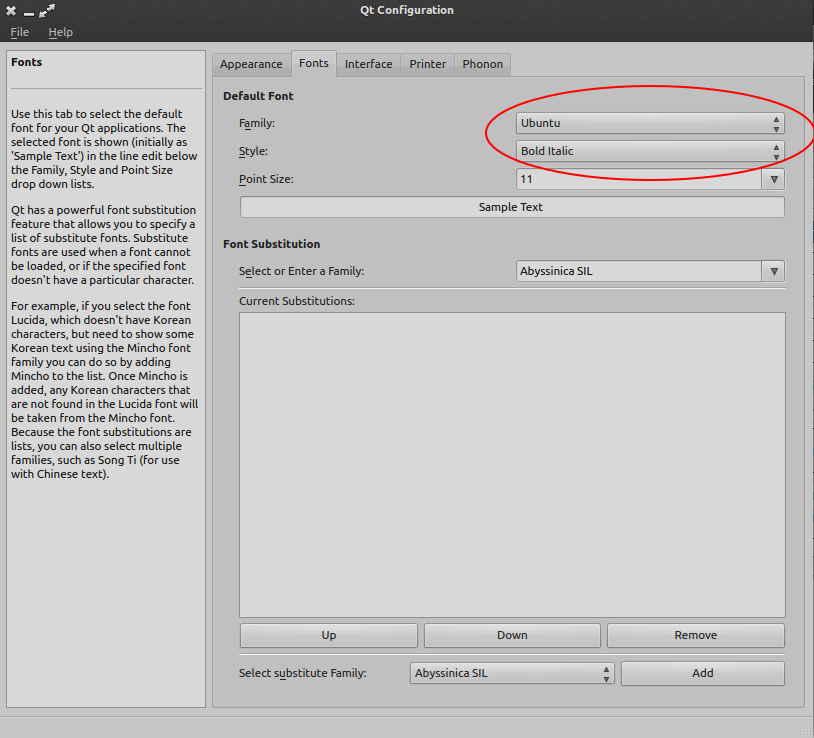Click the minimize icon in the titlebar
The width and height of the screenshot is (814, 738).
tap(27, 11)
